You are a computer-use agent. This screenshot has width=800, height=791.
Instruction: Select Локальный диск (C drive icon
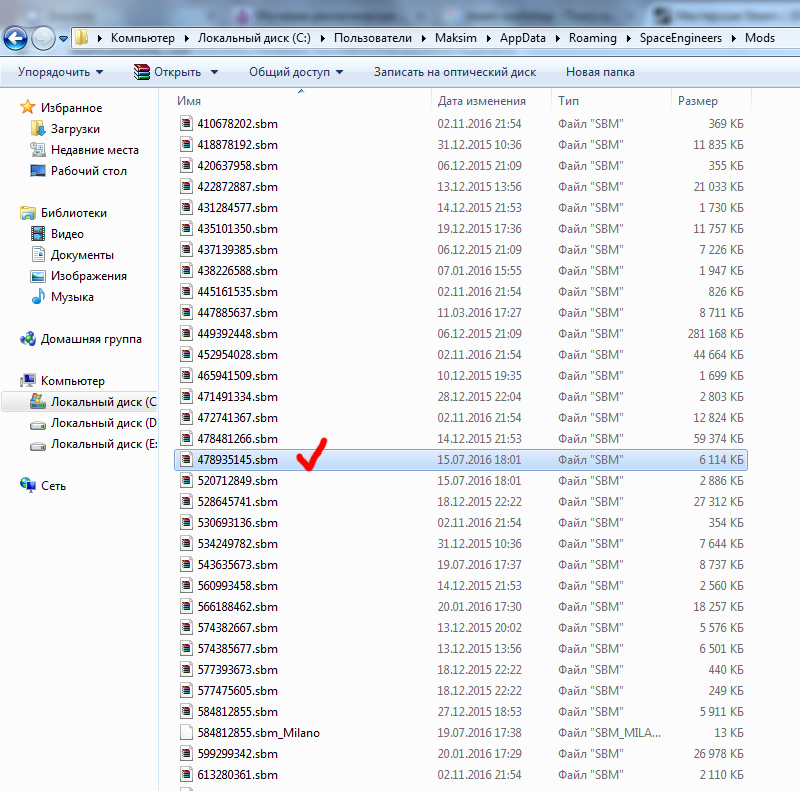tap(38, 401)
